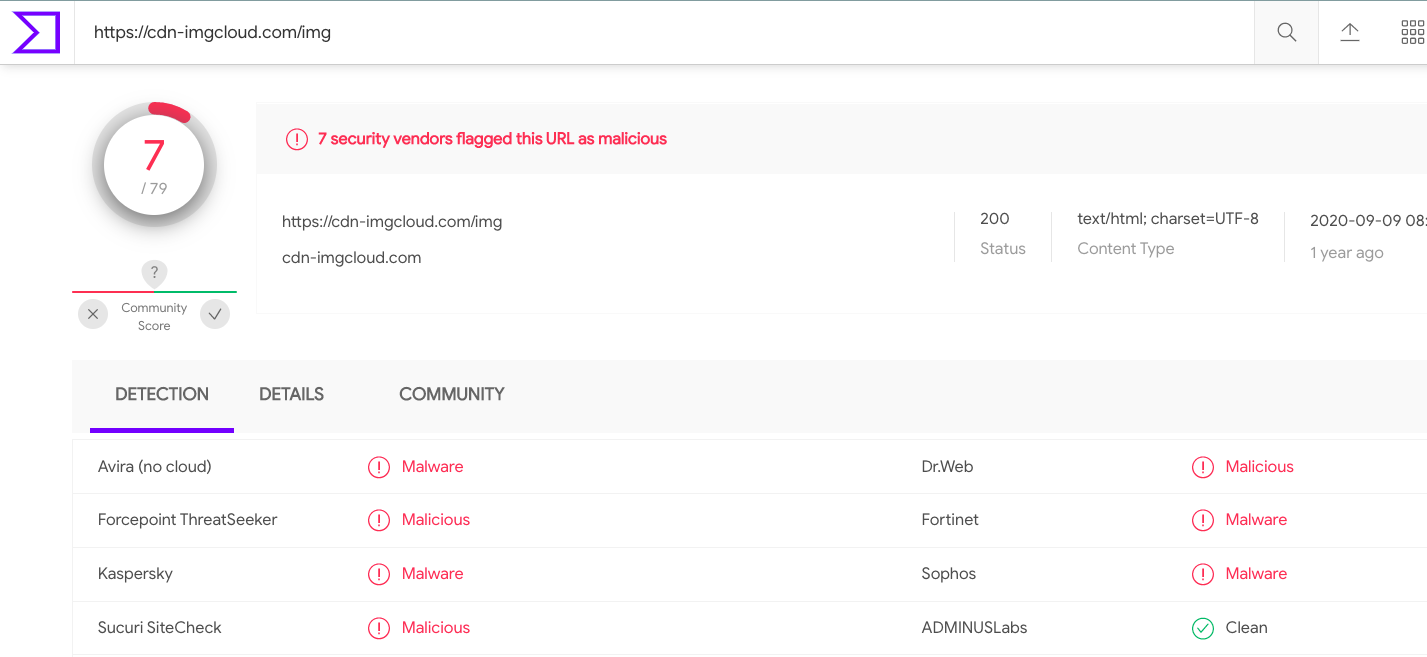
Task: Click Sucuri SiteCheck Malicious verdict
Action: point(435,628)
